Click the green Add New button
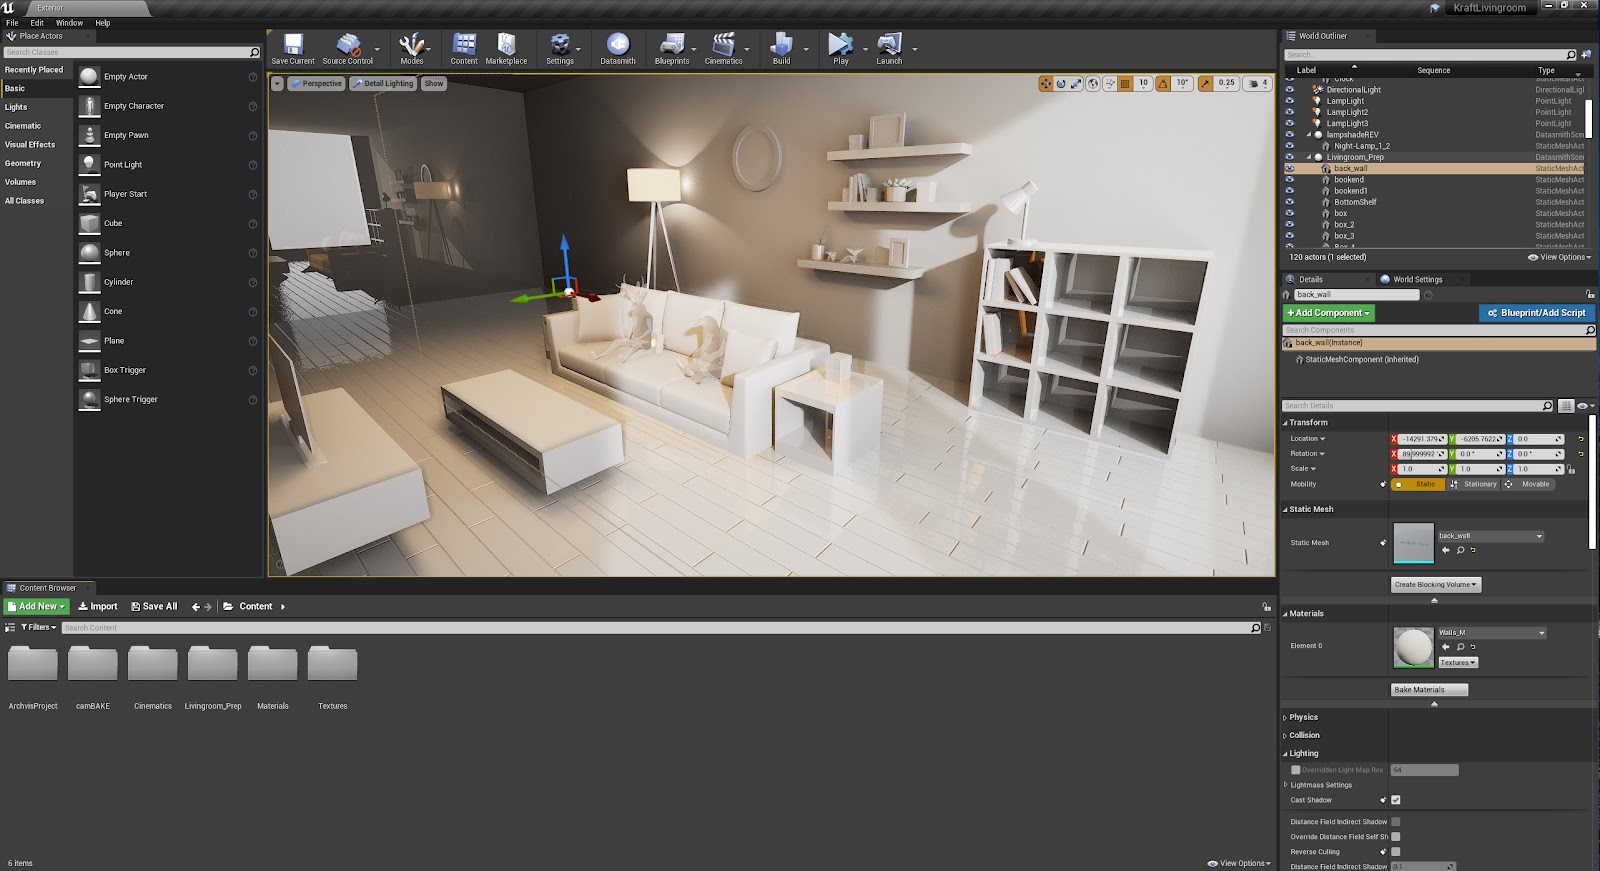The height and width of the screenshot is (871, 1600). 37,606
